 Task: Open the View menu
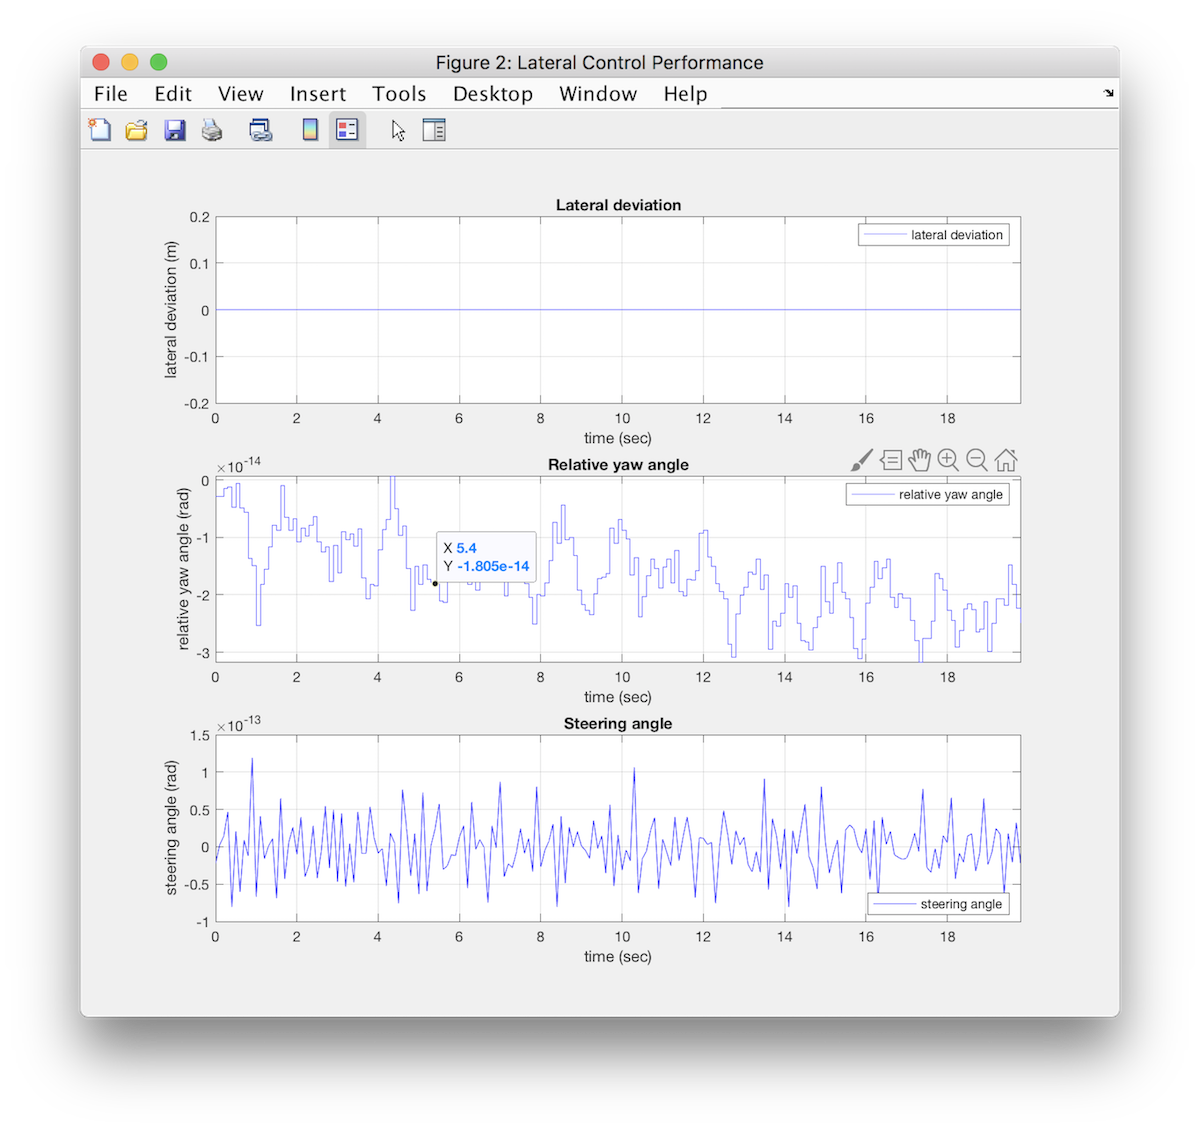(241, 94)
